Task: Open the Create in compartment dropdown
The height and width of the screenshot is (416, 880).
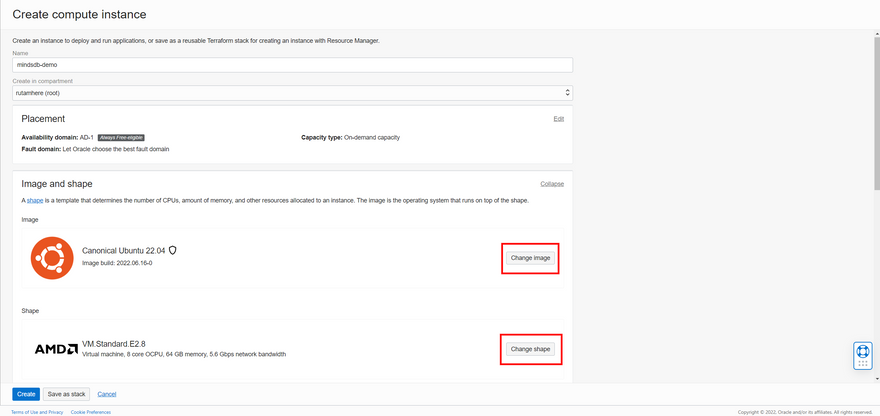Action: 292,93
